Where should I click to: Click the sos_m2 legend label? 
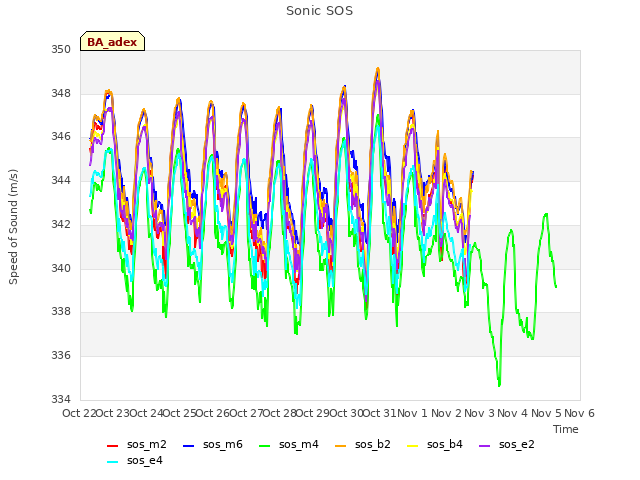point(147,444)
